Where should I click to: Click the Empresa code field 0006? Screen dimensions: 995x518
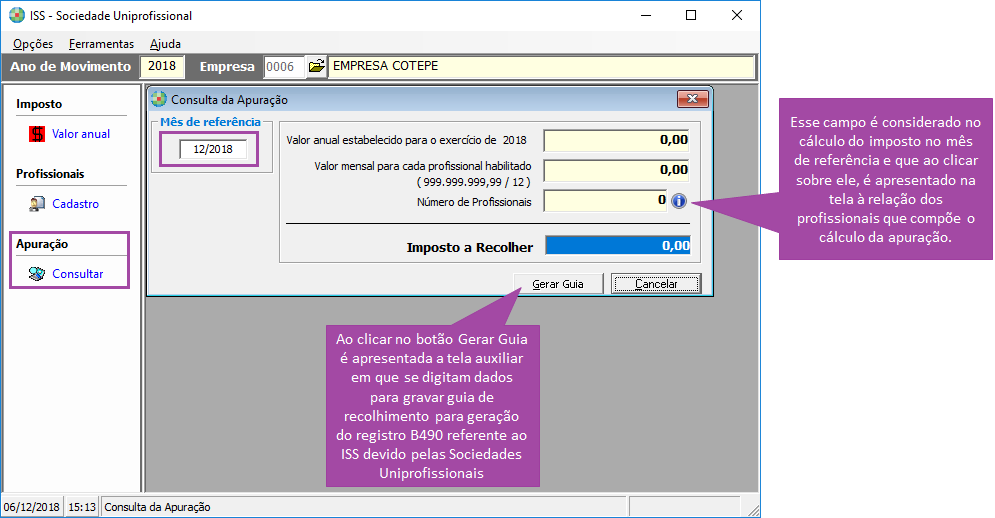pyautogui.click(x=284, y=67)
